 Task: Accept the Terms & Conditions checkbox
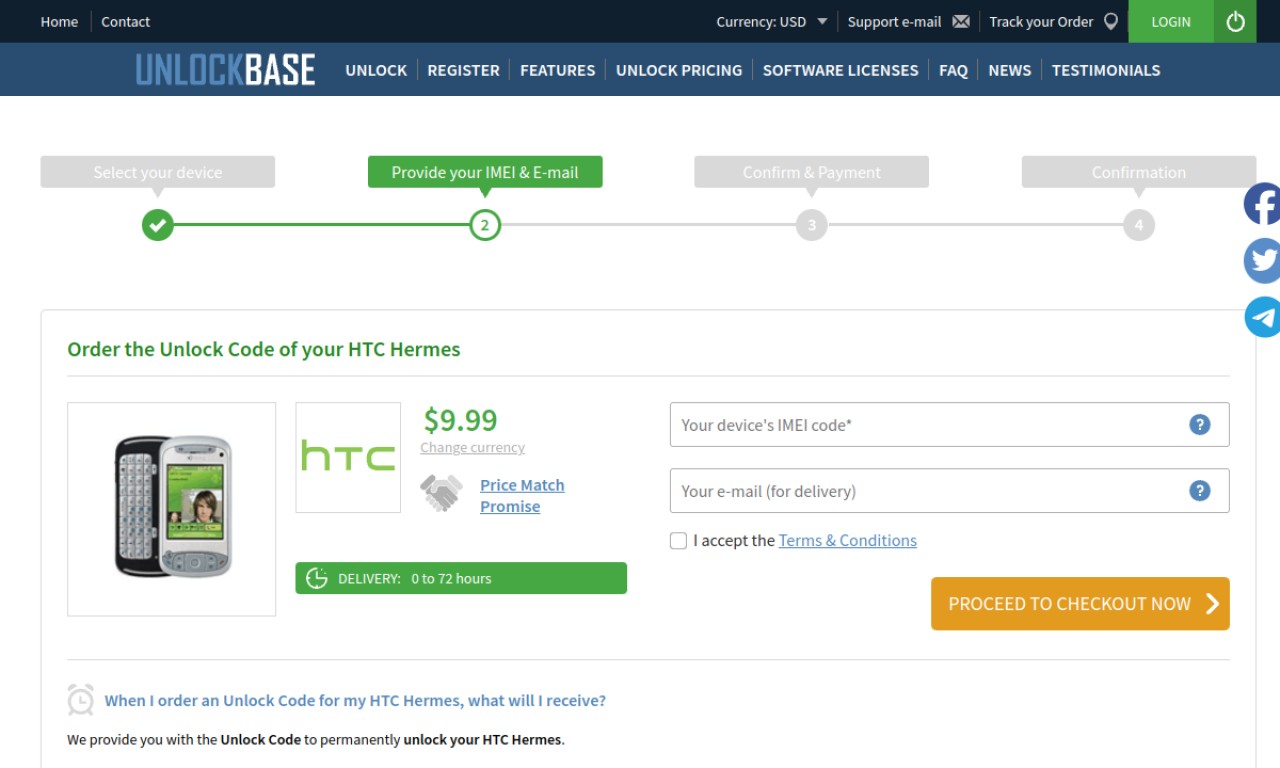pos(678,540)
